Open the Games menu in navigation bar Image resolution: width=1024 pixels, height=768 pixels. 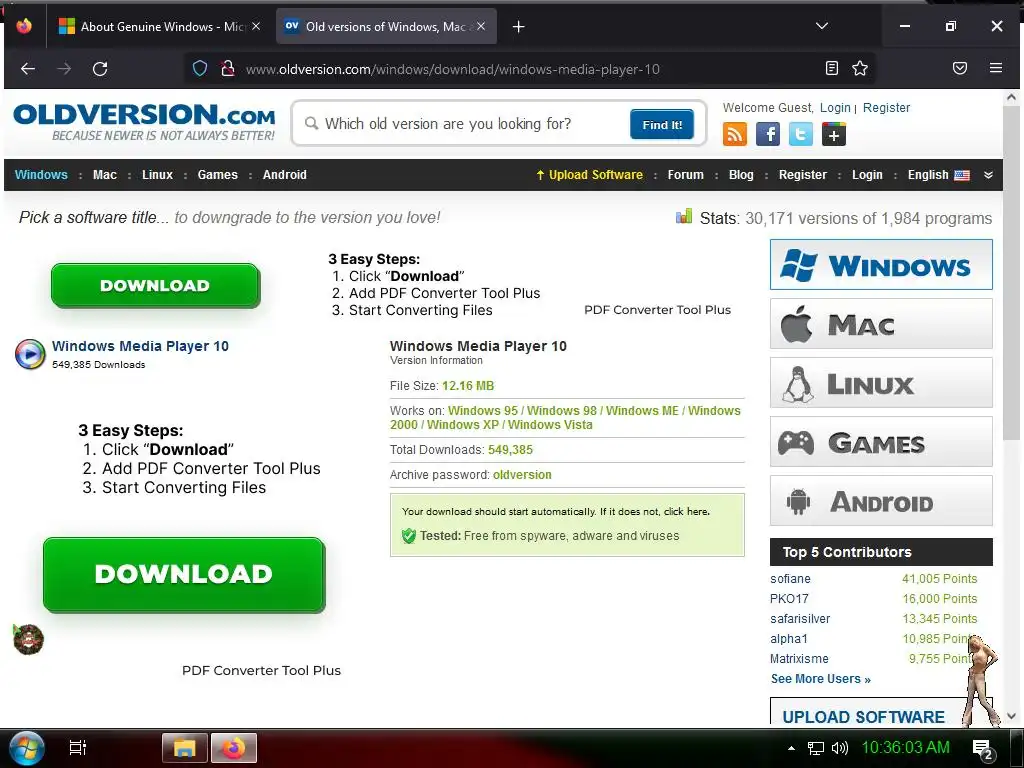(x=217, y=175)
